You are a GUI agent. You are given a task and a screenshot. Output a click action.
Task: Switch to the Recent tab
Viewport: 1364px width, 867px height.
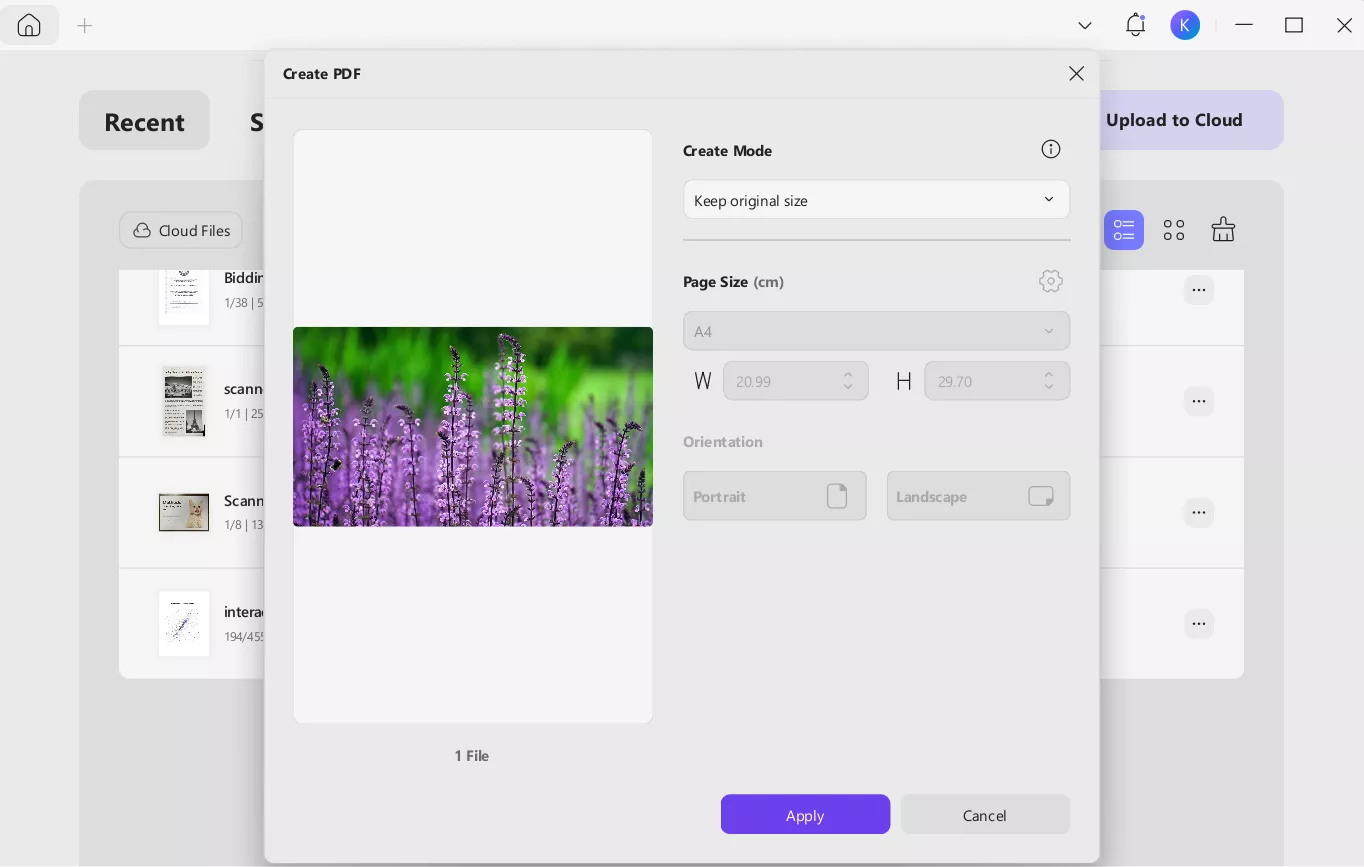pos(144,121)
